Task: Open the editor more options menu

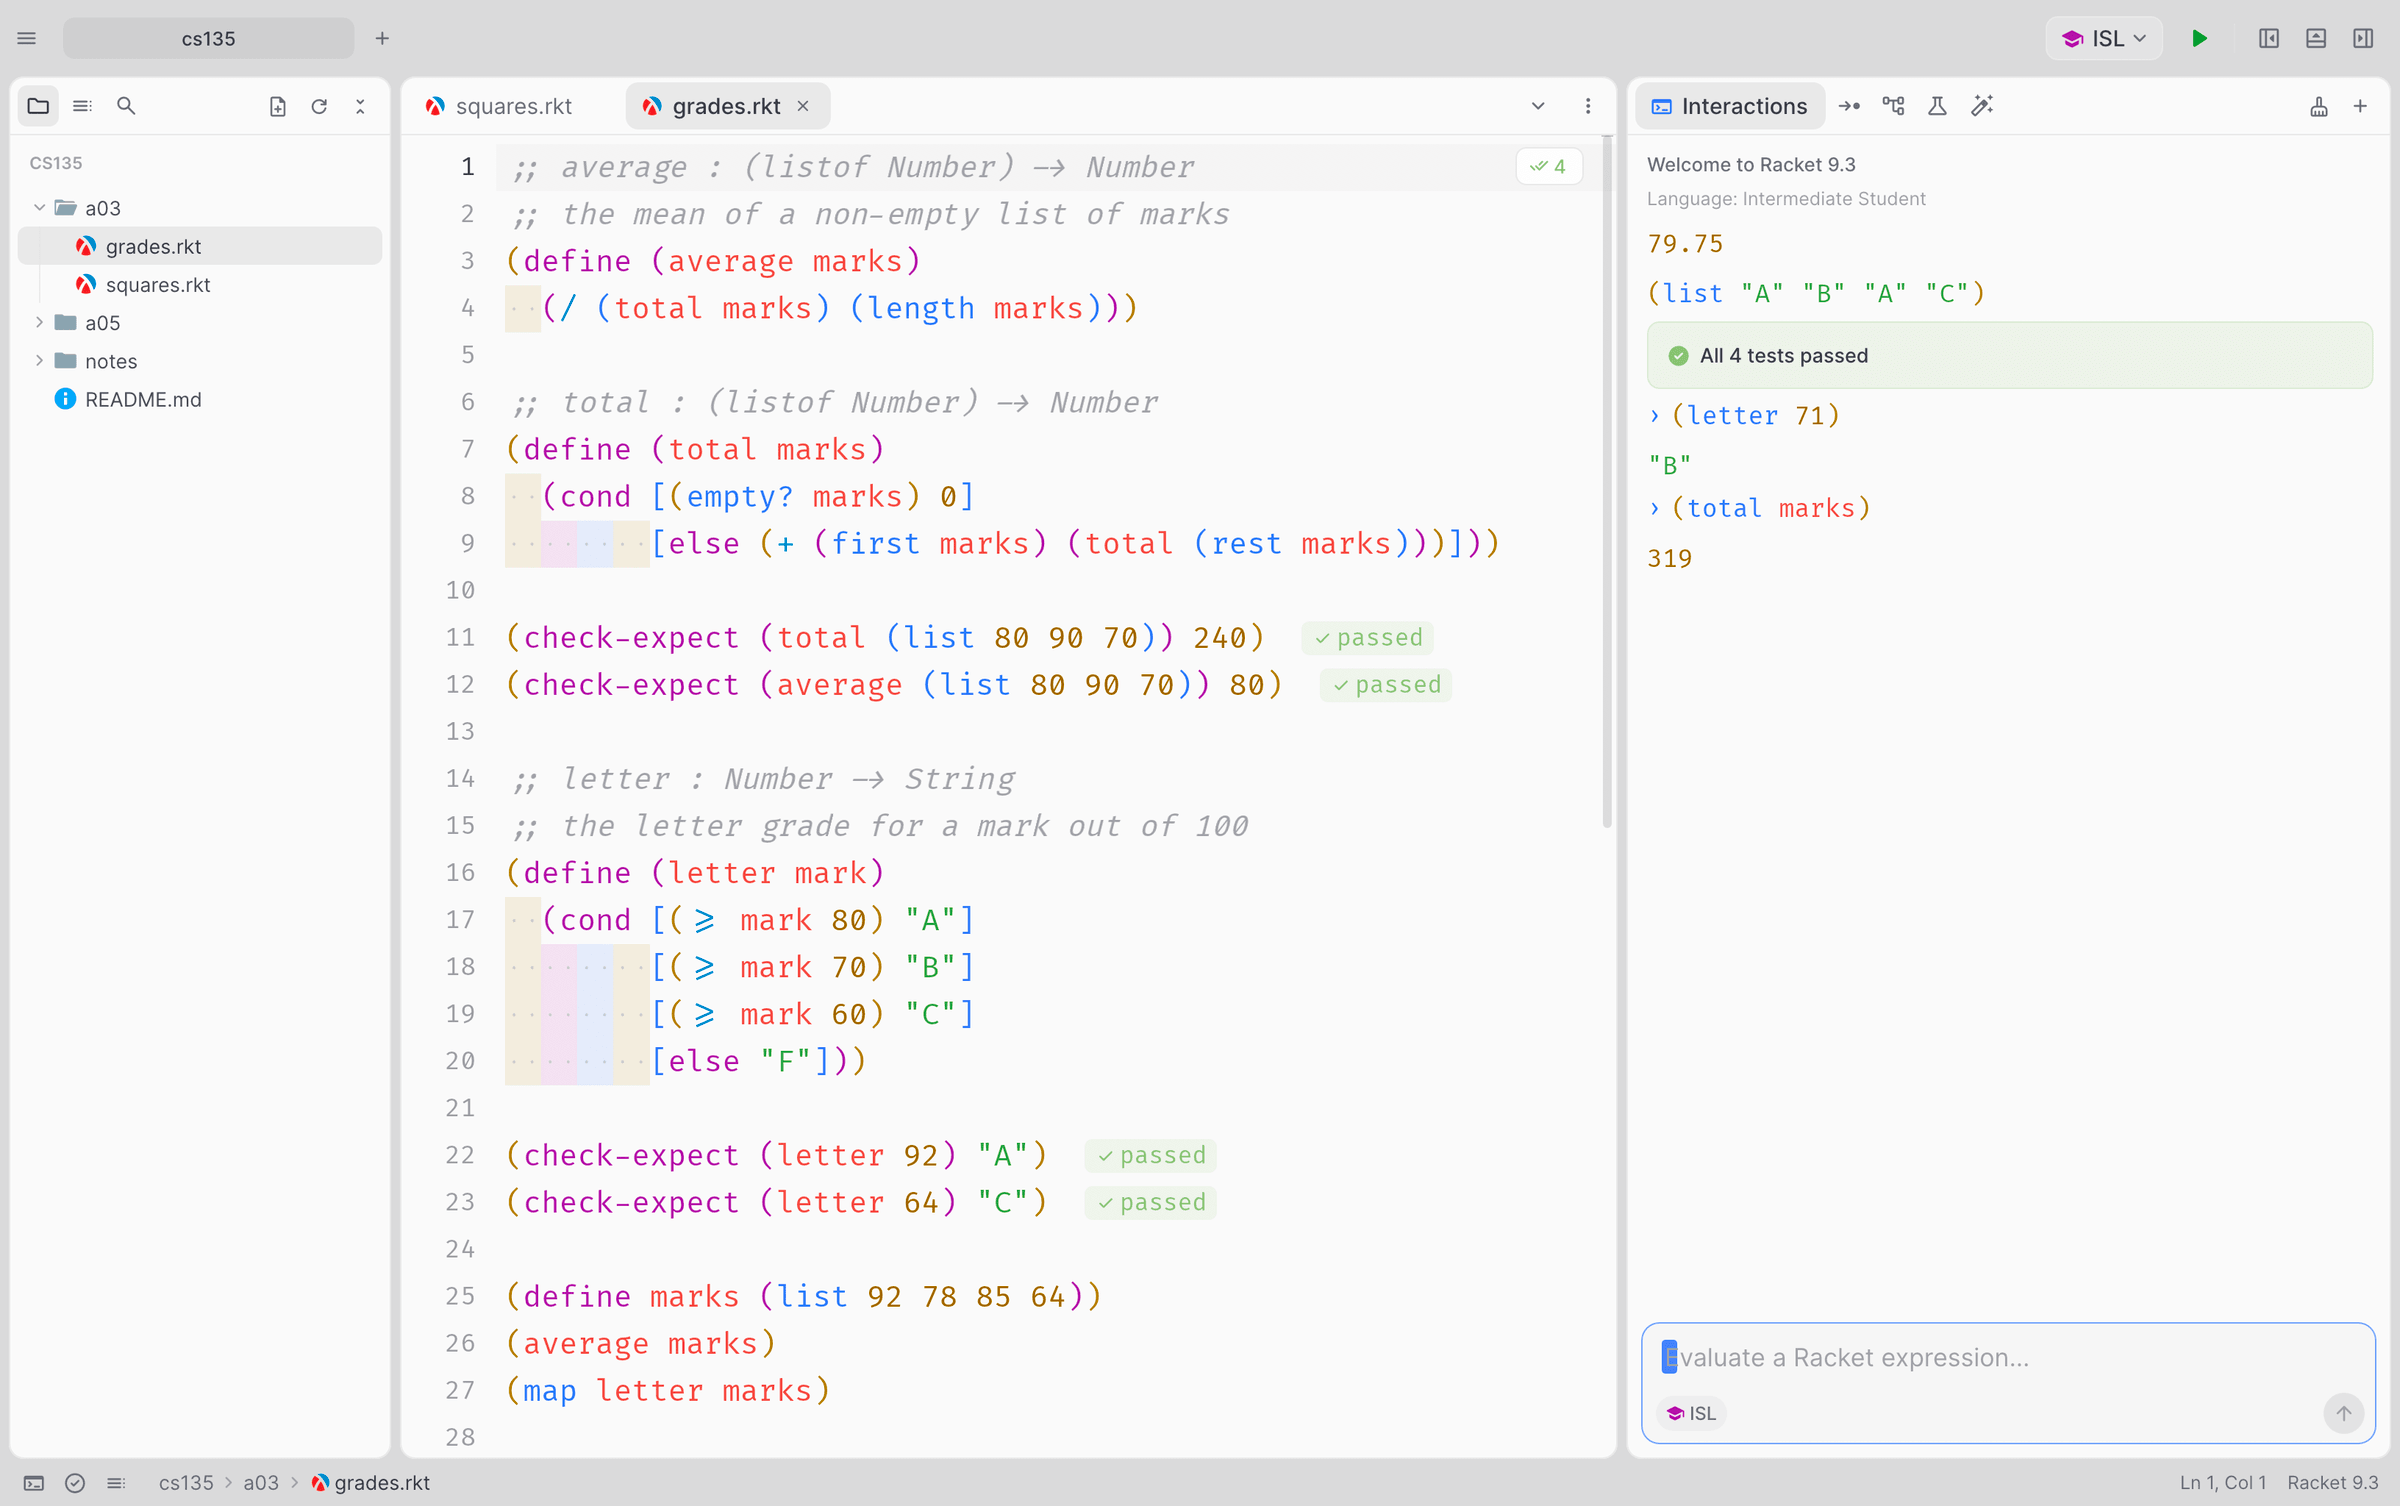Action: click(x=1588, y=106)
